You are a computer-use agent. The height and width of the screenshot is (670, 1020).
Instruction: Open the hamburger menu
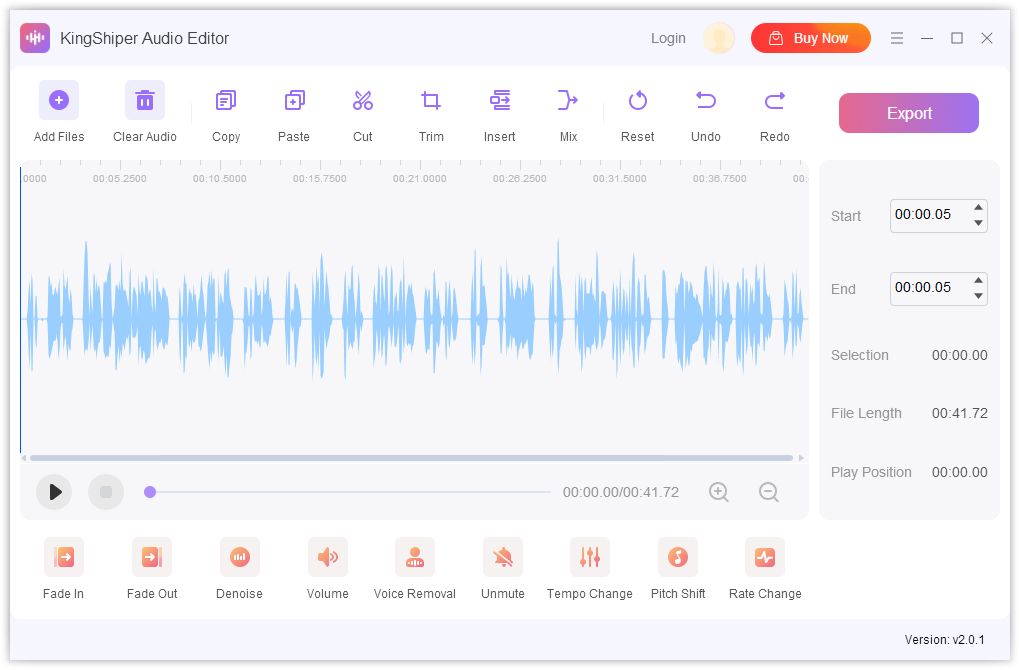[x=897, y=38]
